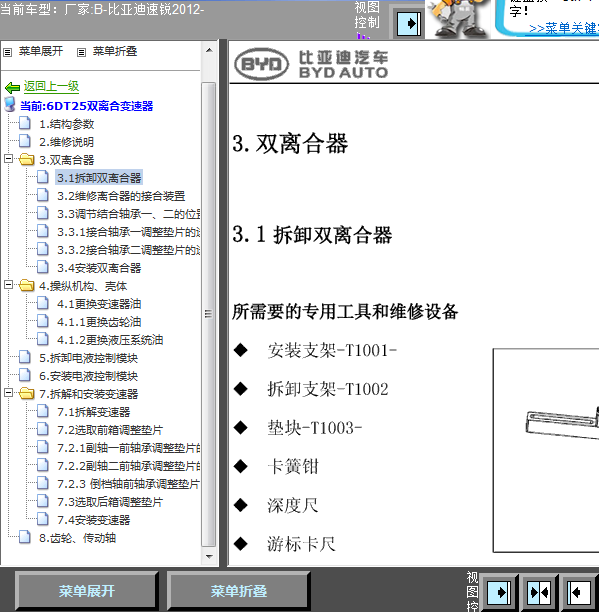Image resolution: width=599 pixels, height=612 pixels.
Task: Open the >>菜单关键字 link
Action: [x=564, y=28]
